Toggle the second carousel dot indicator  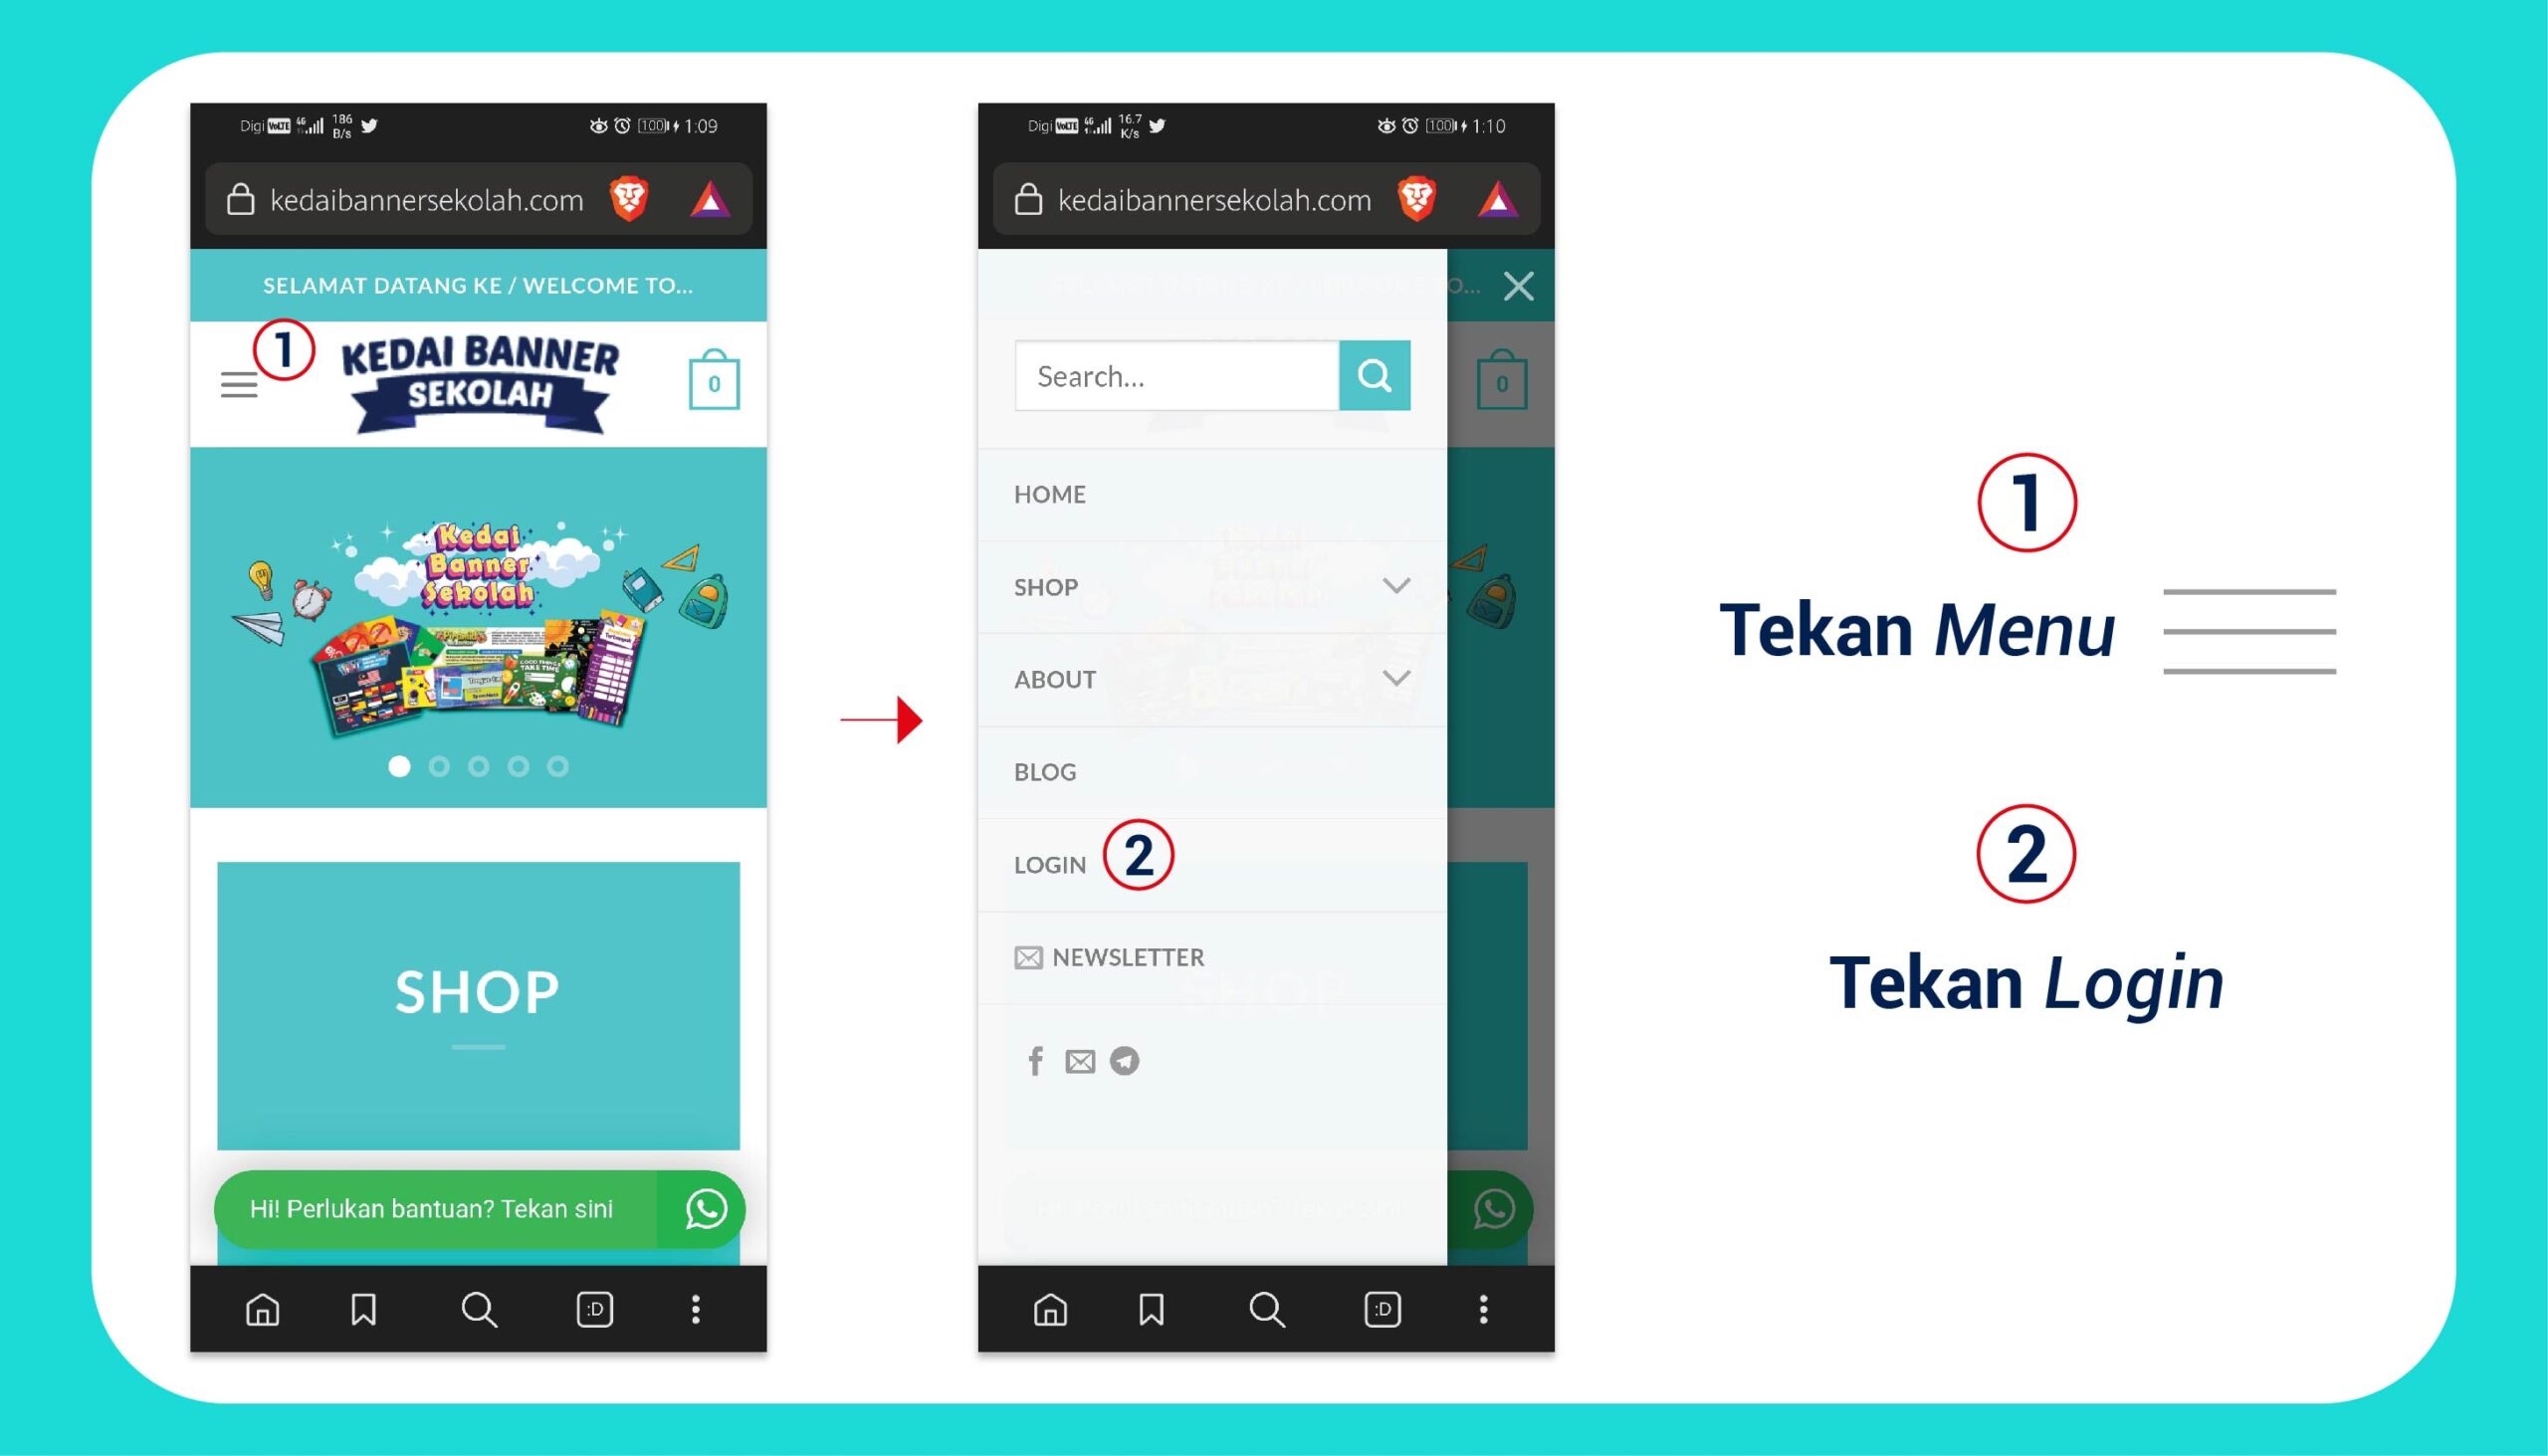click(438, 764)
